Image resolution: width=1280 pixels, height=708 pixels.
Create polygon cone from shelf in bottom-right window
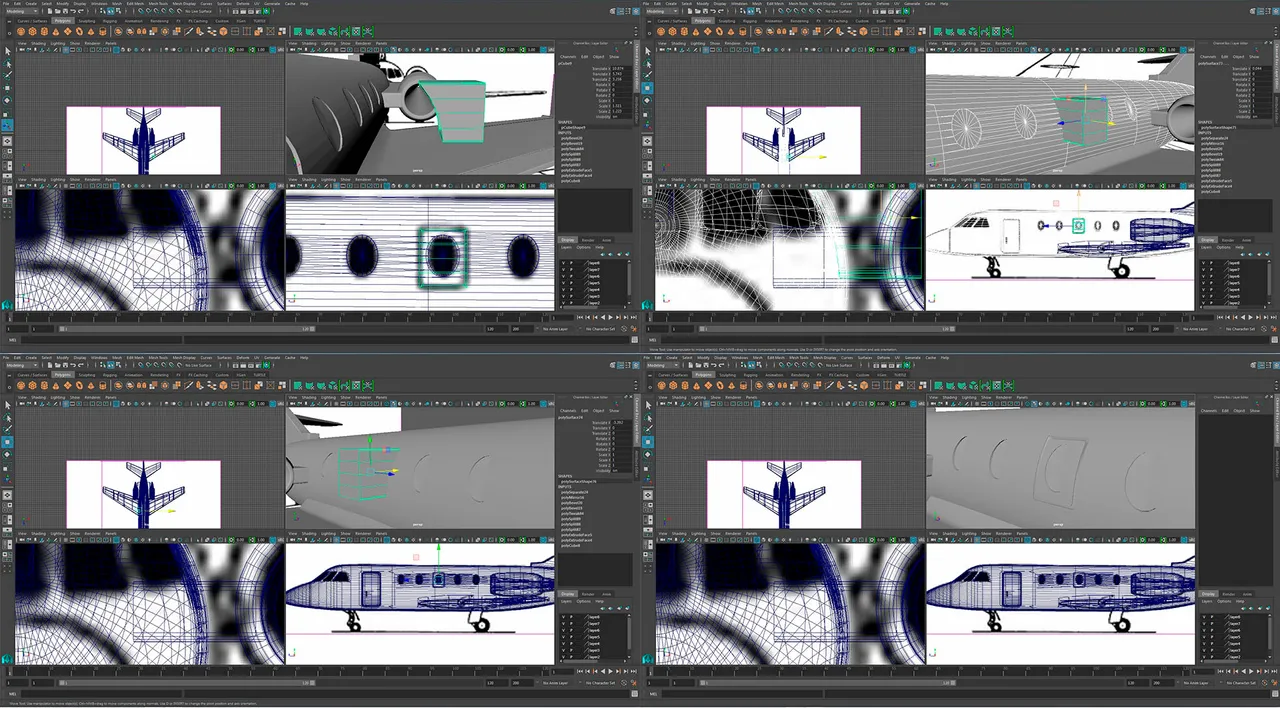point(698,385)
